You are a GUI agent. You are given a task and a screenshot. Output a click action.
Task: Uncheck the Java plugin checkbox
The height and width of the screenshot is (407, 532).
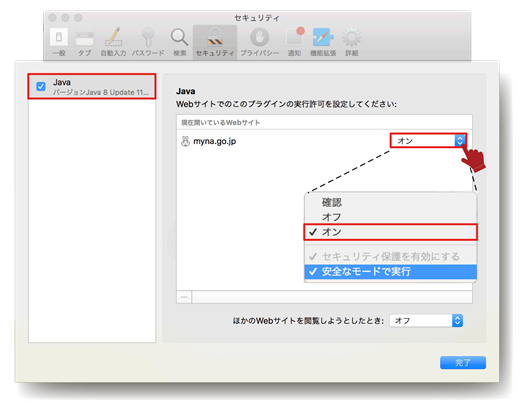[x=41, y=86]
